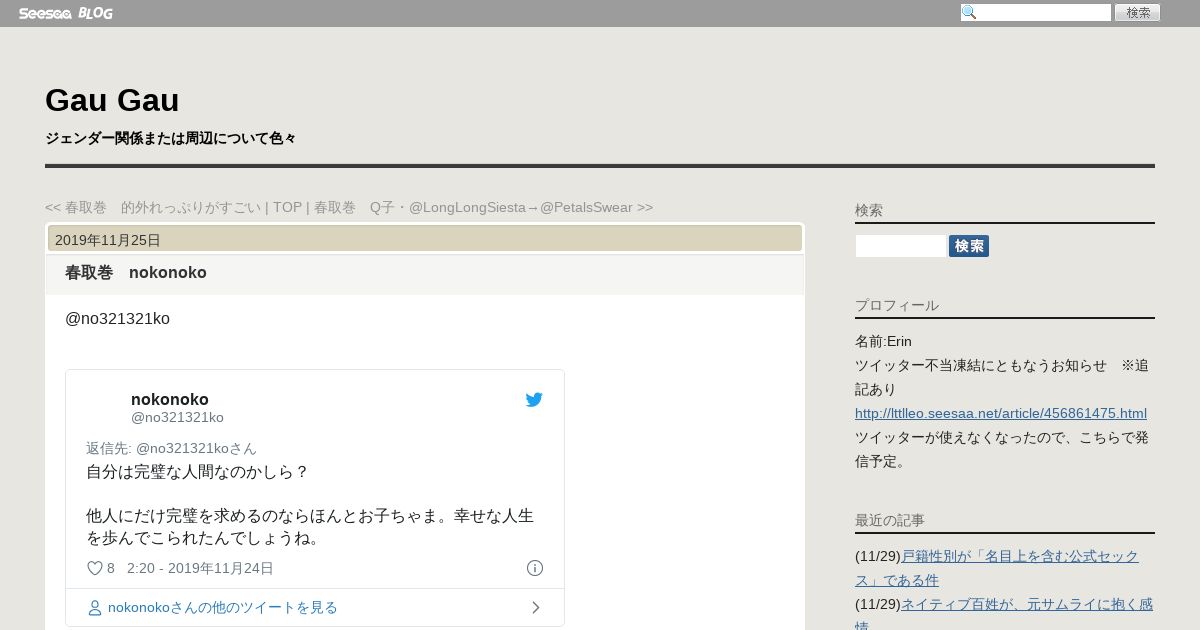Go to previous post 春取巻 的外れっぷりがすごい
Screen dimensions: 1200x630
[x=153, y=207]
